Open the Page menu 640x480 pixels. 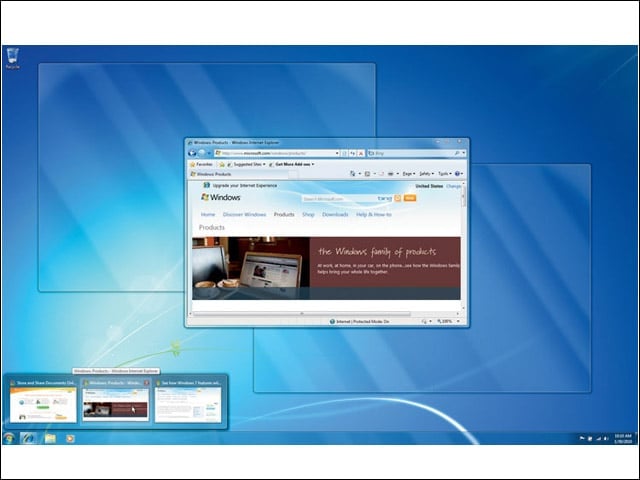pyautogui.click(x=409, y=174)
